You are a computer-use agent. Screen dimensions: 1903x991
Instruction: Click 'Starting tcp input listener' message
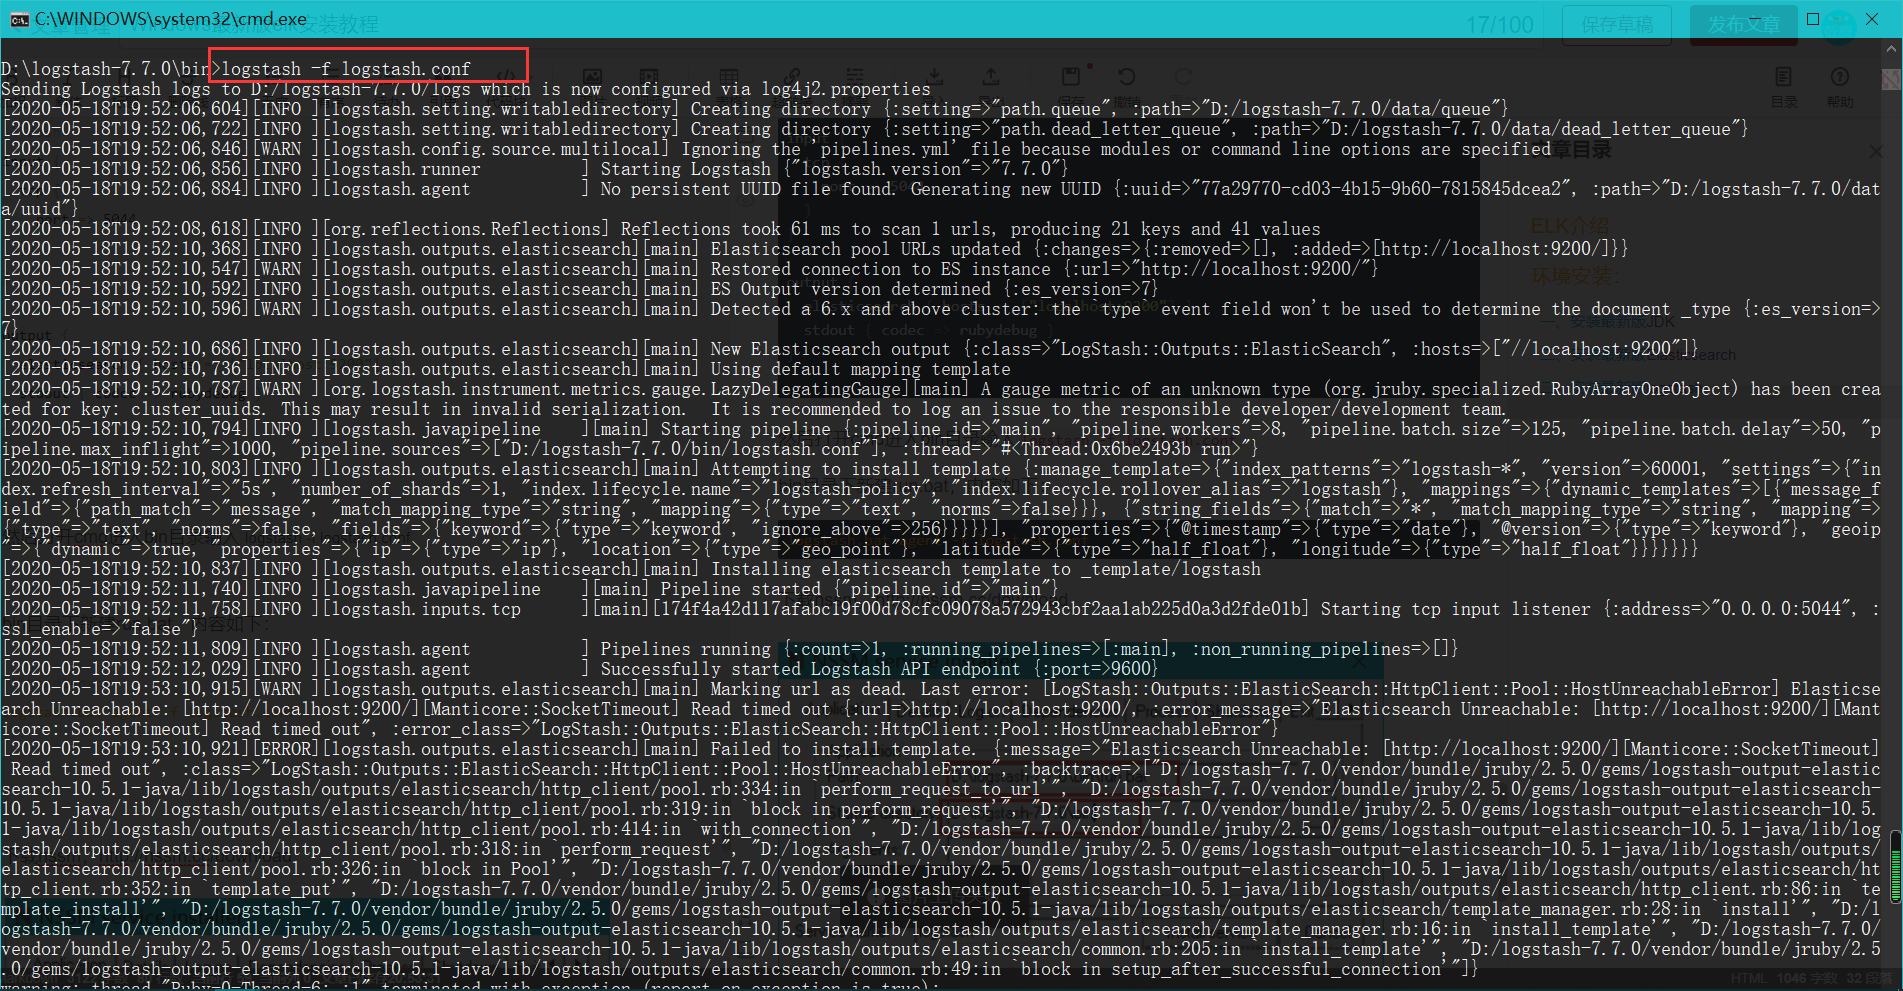click(x=1456, y=609)
